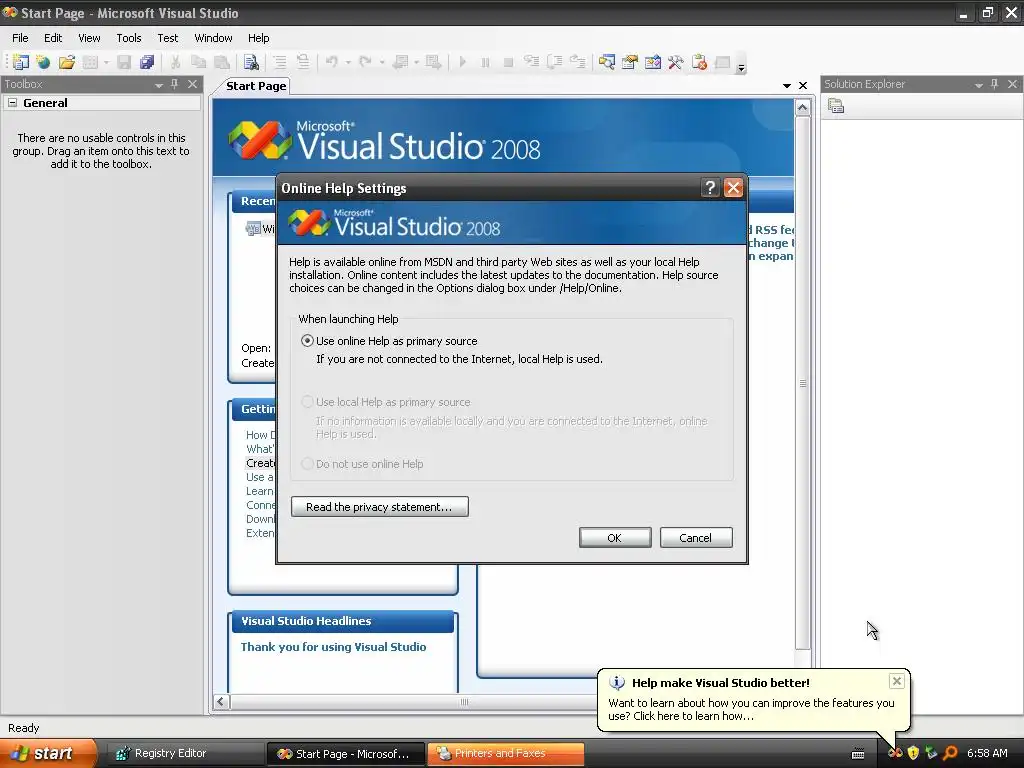The width and height of the screenshot is (1024, 768).
Task: Open Solution Explorer via toolbar magnifier icon
Action: [x=607, y=62]
